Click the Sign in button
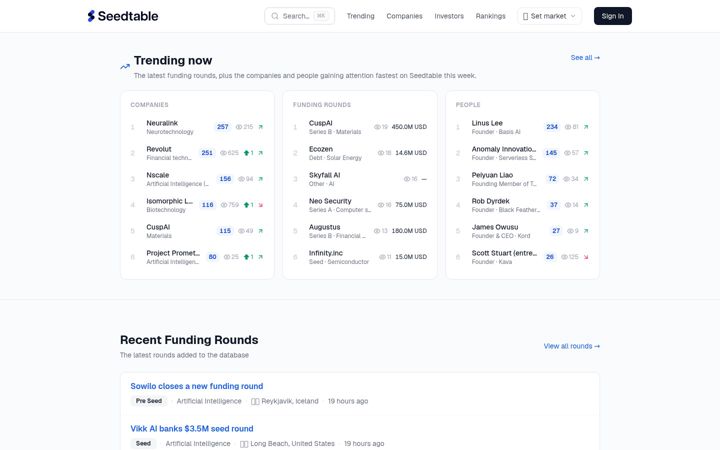720x450 pixels. (x=613, y=16)
